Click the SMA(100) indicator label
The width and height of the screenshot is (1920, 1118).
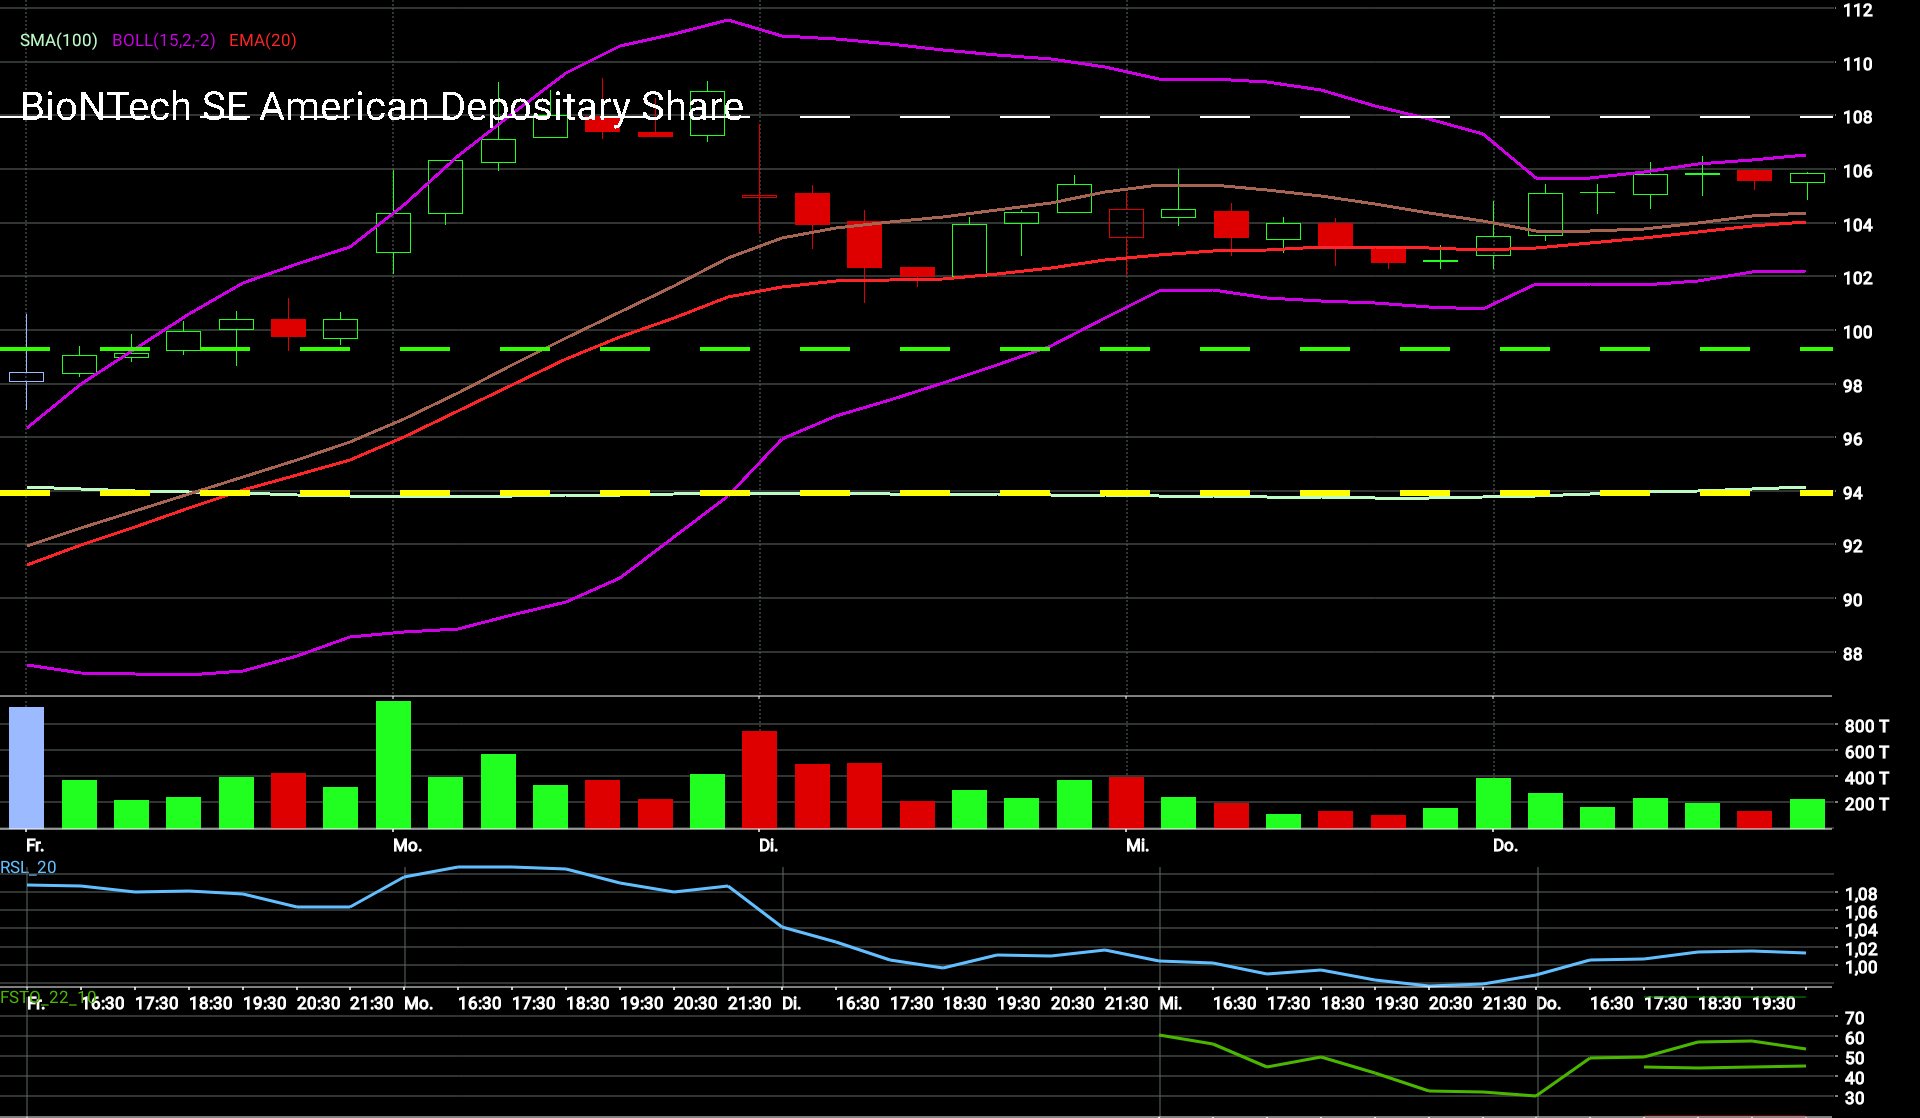coord(59,40)
